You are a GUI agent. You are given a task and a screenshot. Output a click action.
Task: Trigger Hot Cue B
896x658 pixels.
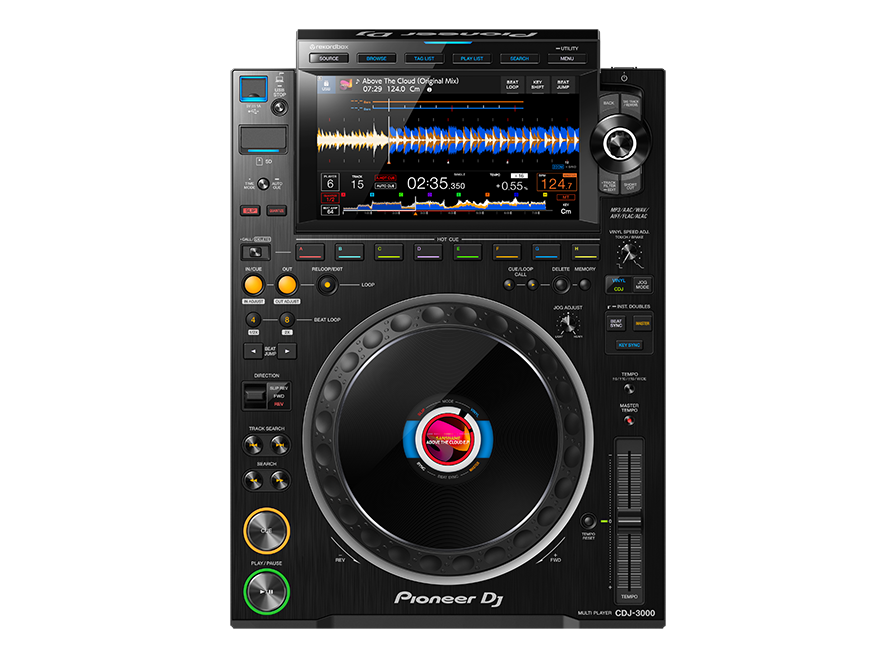pyautogui.click(x=349, y=251)
